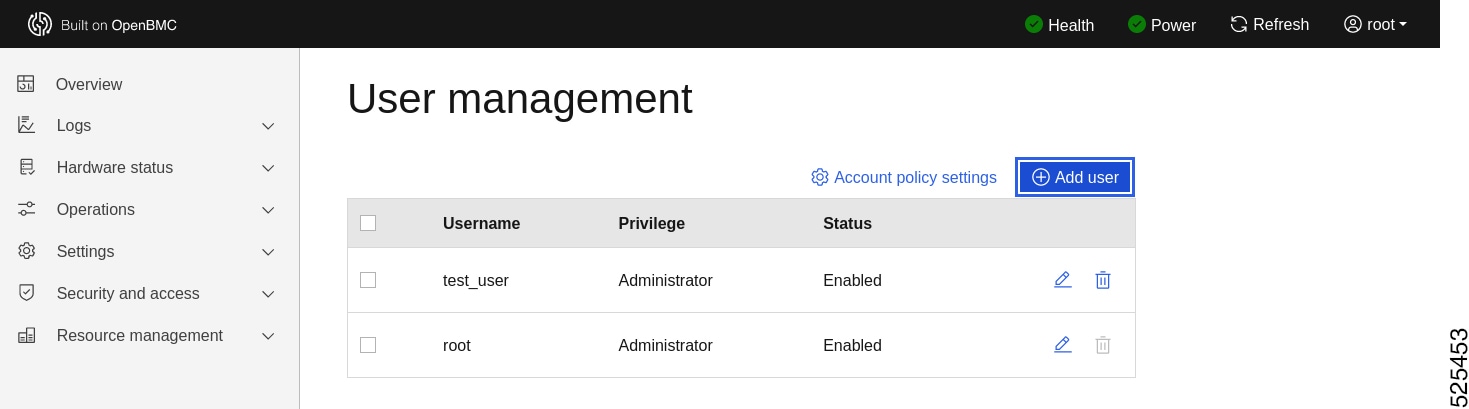Select the test_user row checkbox

(x=368, y=280)
